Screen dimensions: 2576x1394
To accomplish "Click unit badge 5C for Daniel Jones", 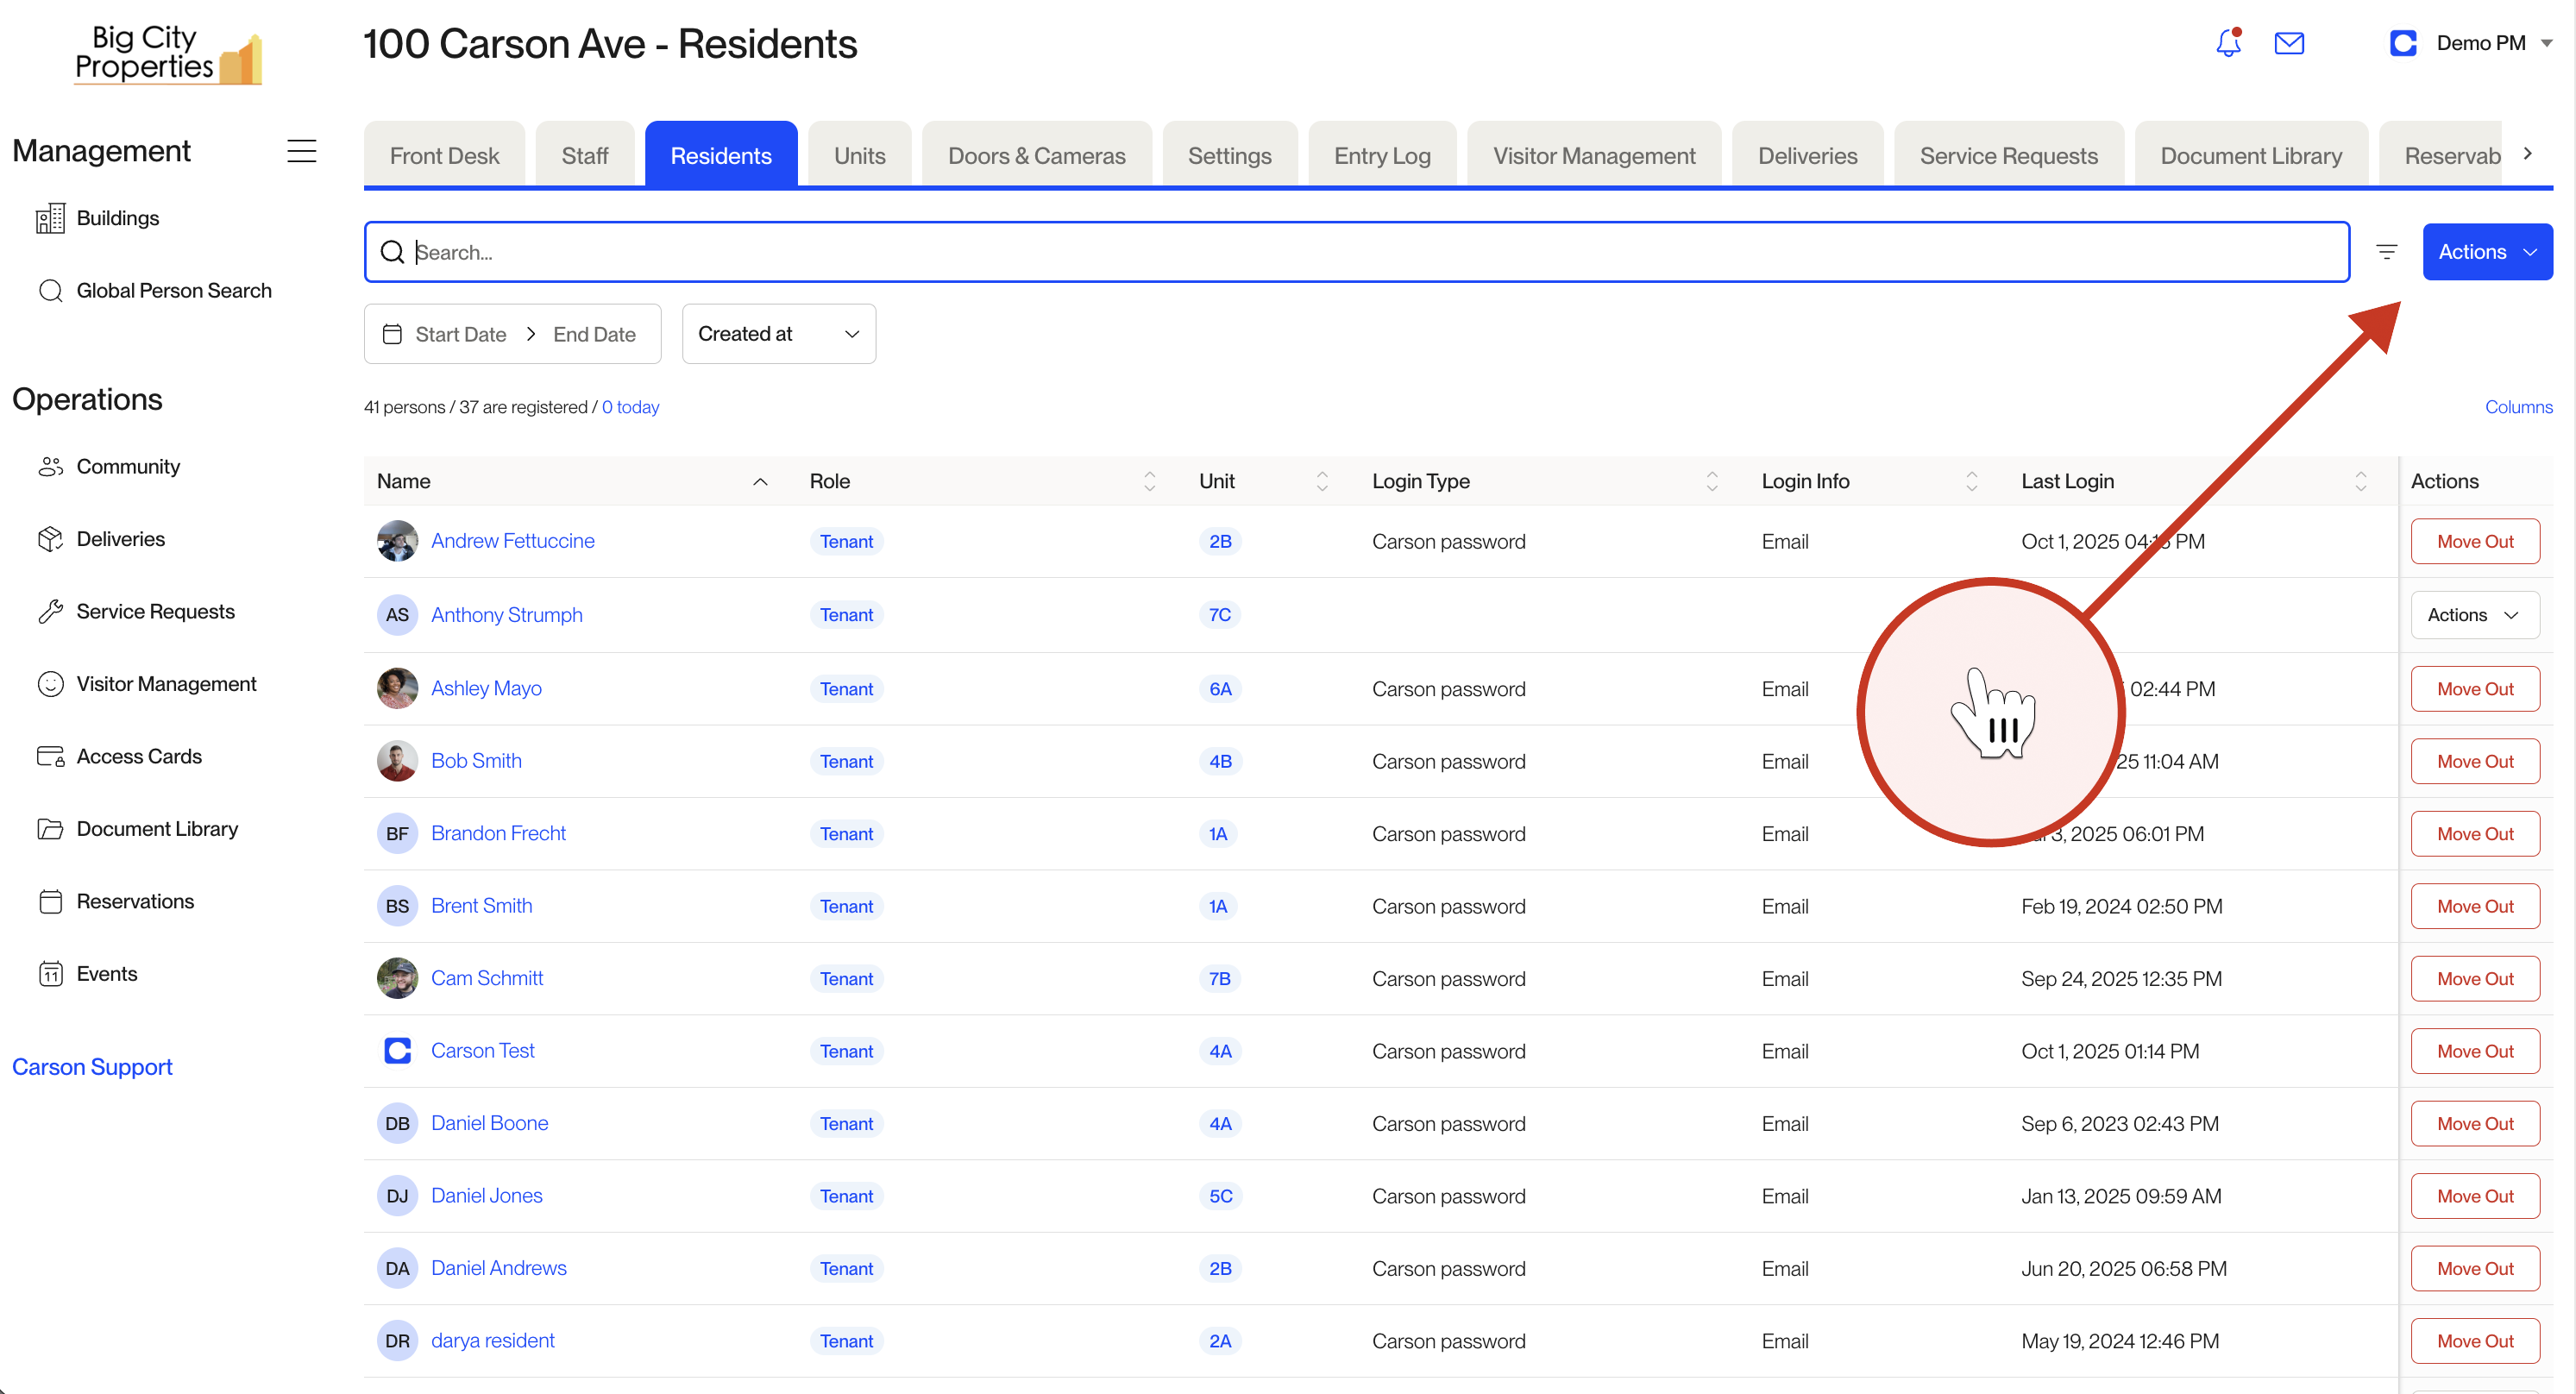I will (x=1220, y=1196).
